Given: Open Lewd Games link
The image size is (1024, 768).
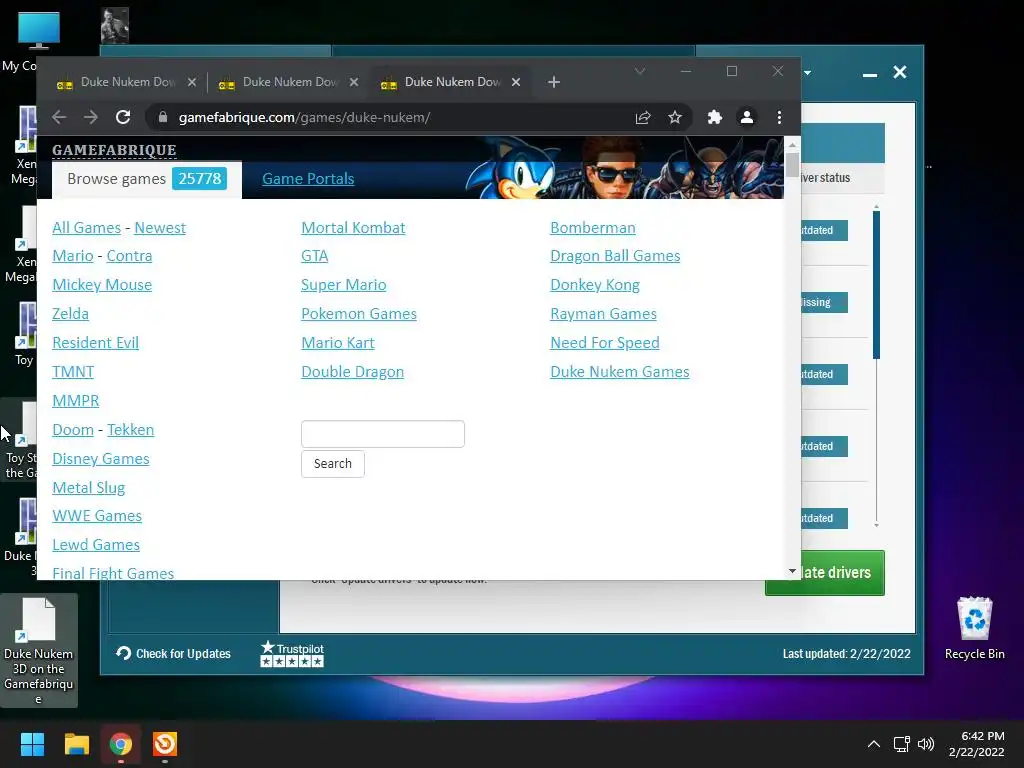Looking at the screenshot, I should (x=96, y=545).
